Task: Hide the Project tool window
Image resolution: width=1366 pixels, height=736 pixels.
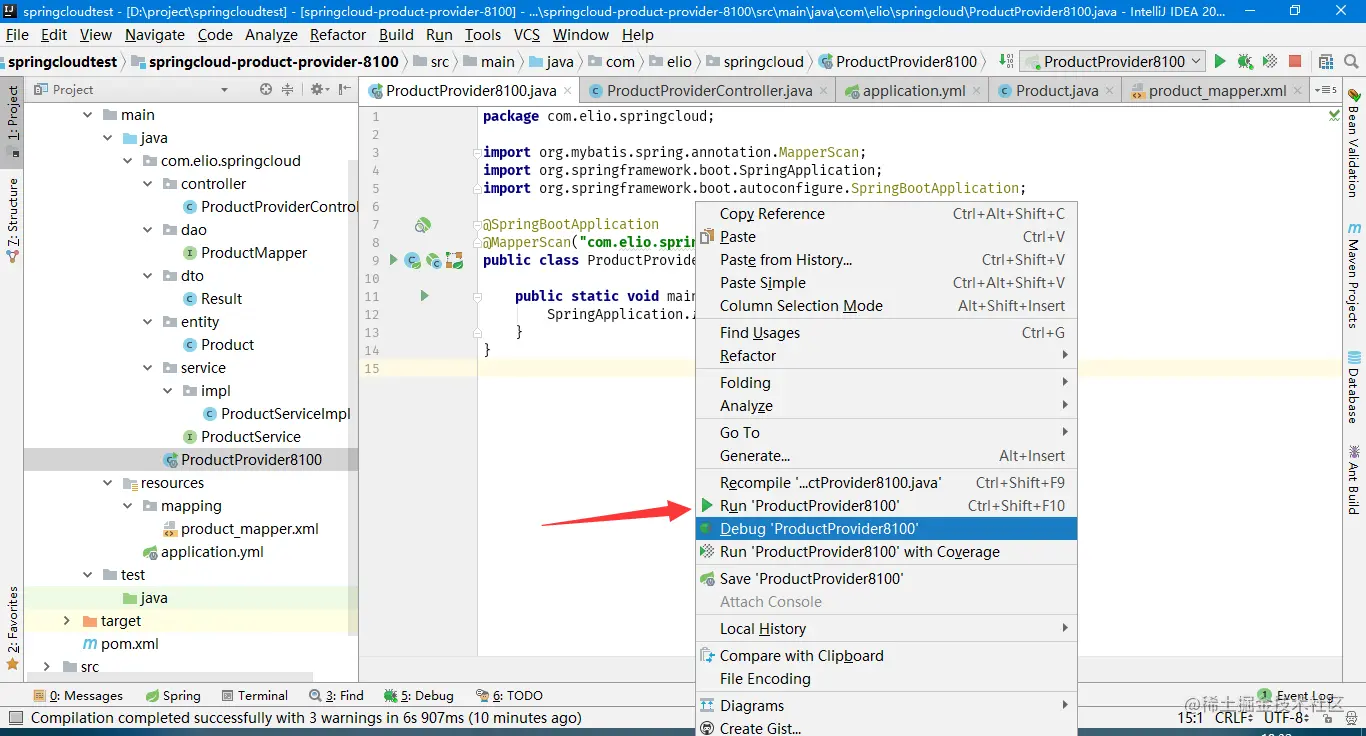Action: (344, 89)
